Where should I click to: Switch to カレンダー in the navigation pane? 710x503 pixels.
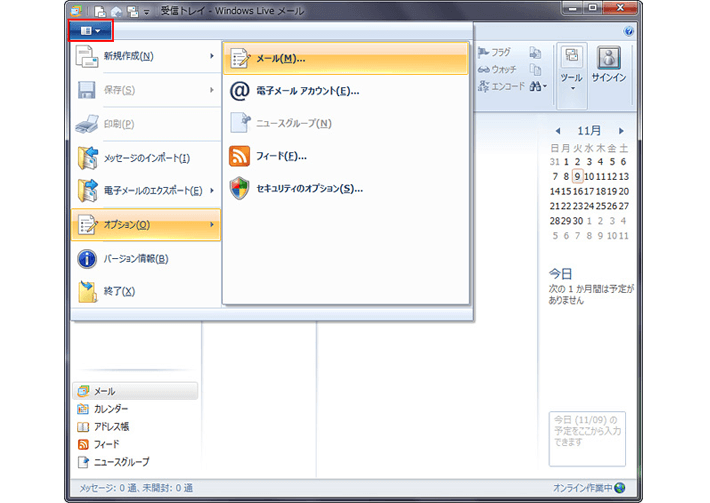tap(110, 409)
